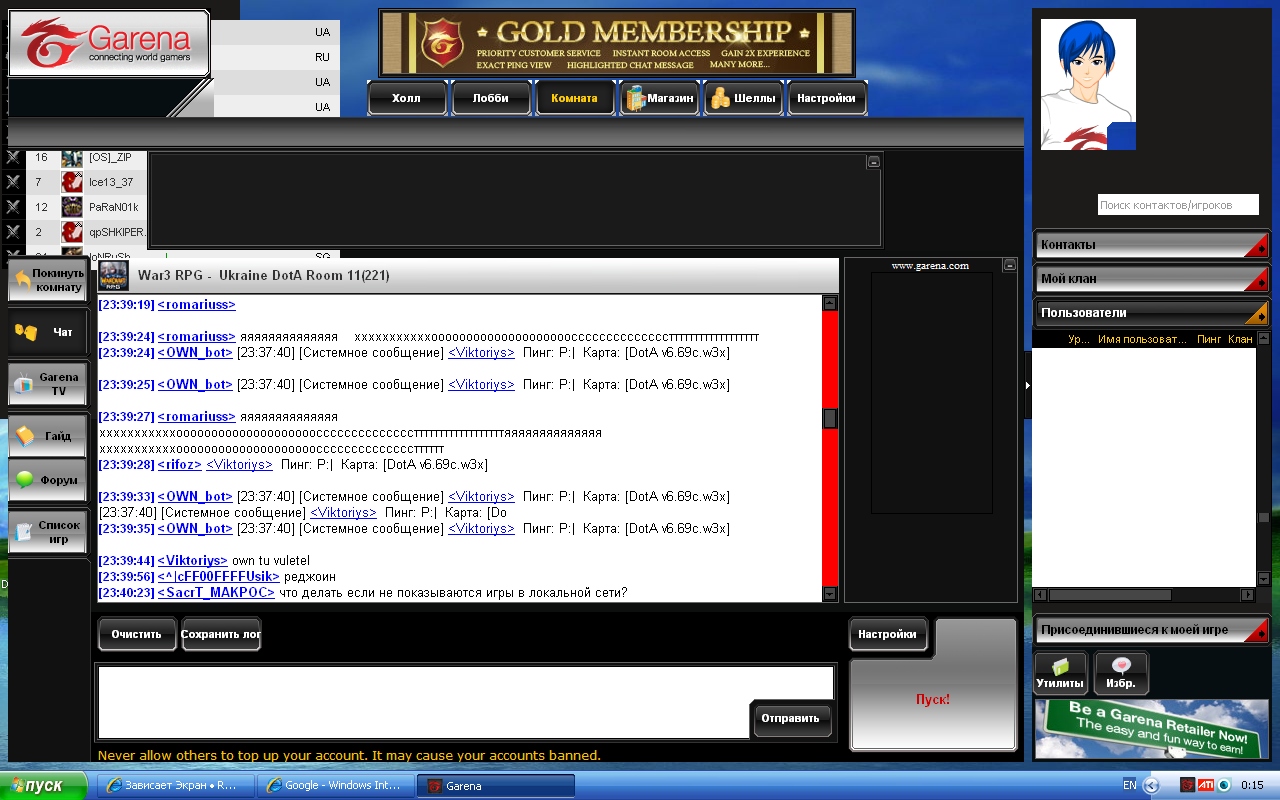
Task: Click the Покинуть комнату leave-room button
Action: (x=48, y=280)
